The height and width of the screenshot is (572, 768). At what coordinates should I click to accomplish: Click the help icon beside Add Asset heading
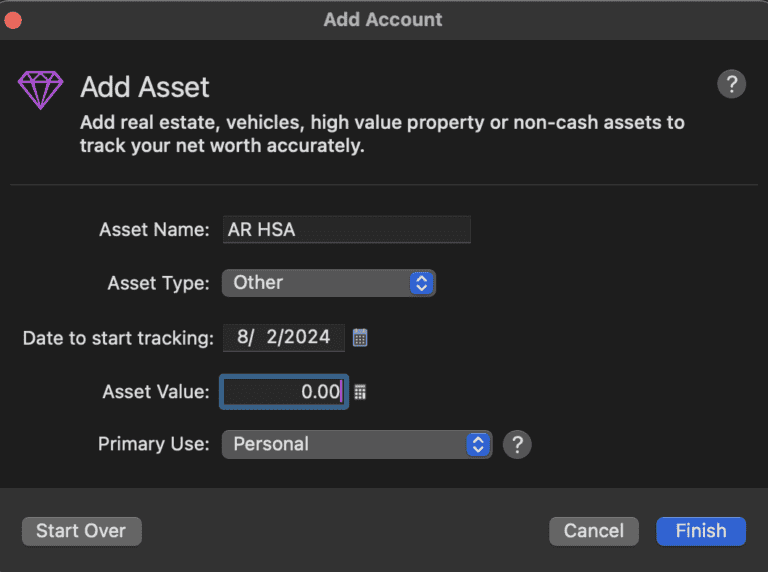pyautogui.click(x=731, y=84)
